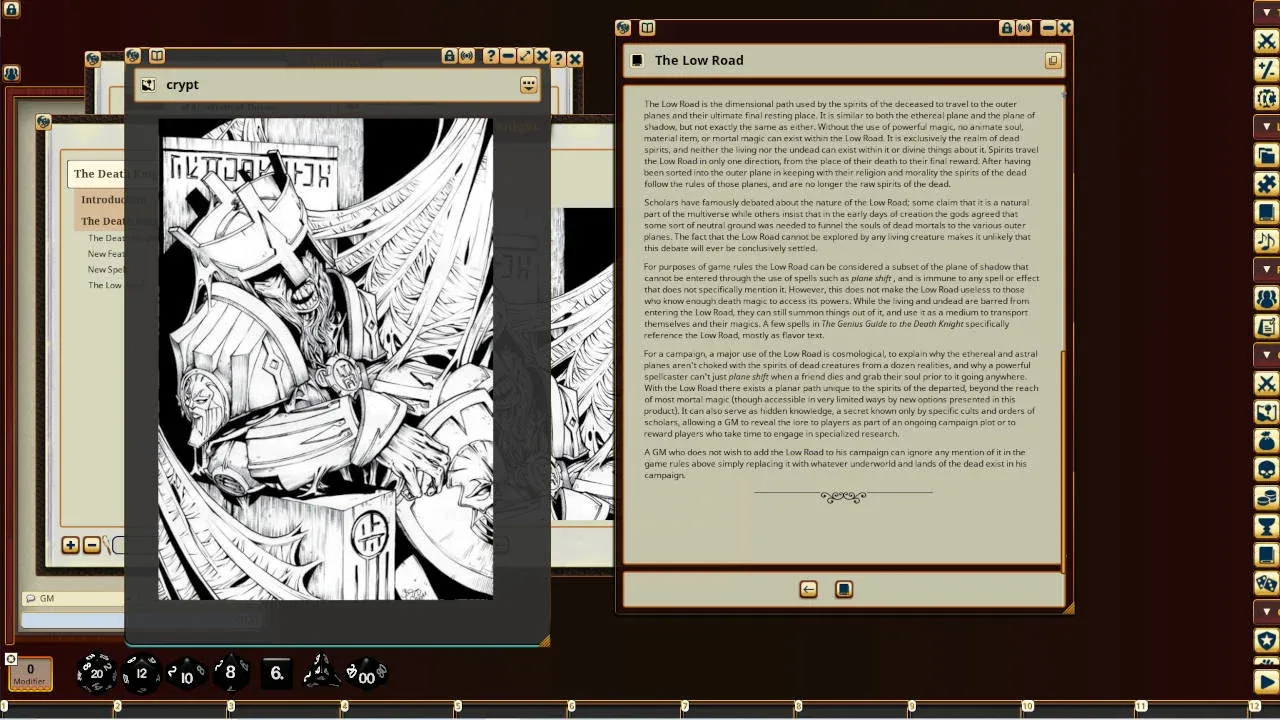Open the Quests chalice sidebar icon
Viewport: 1280px width, 720px height.
click(1266, 526)
